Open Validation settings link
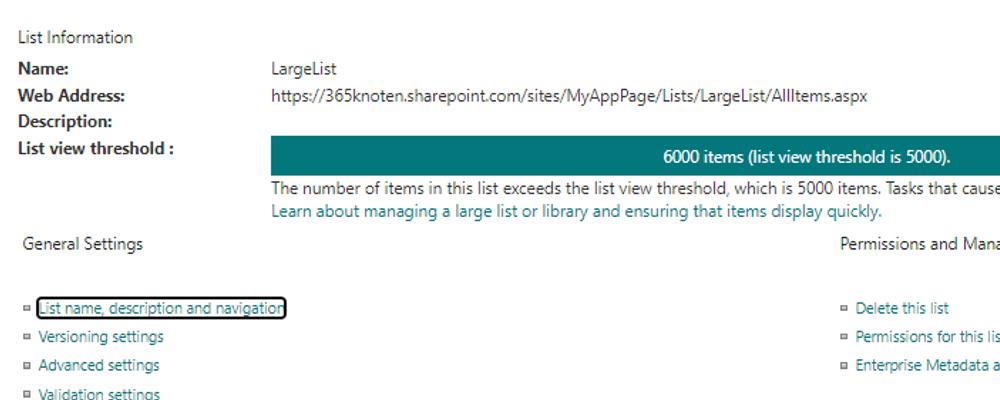The image size is (1000, 400). (99, 394)
